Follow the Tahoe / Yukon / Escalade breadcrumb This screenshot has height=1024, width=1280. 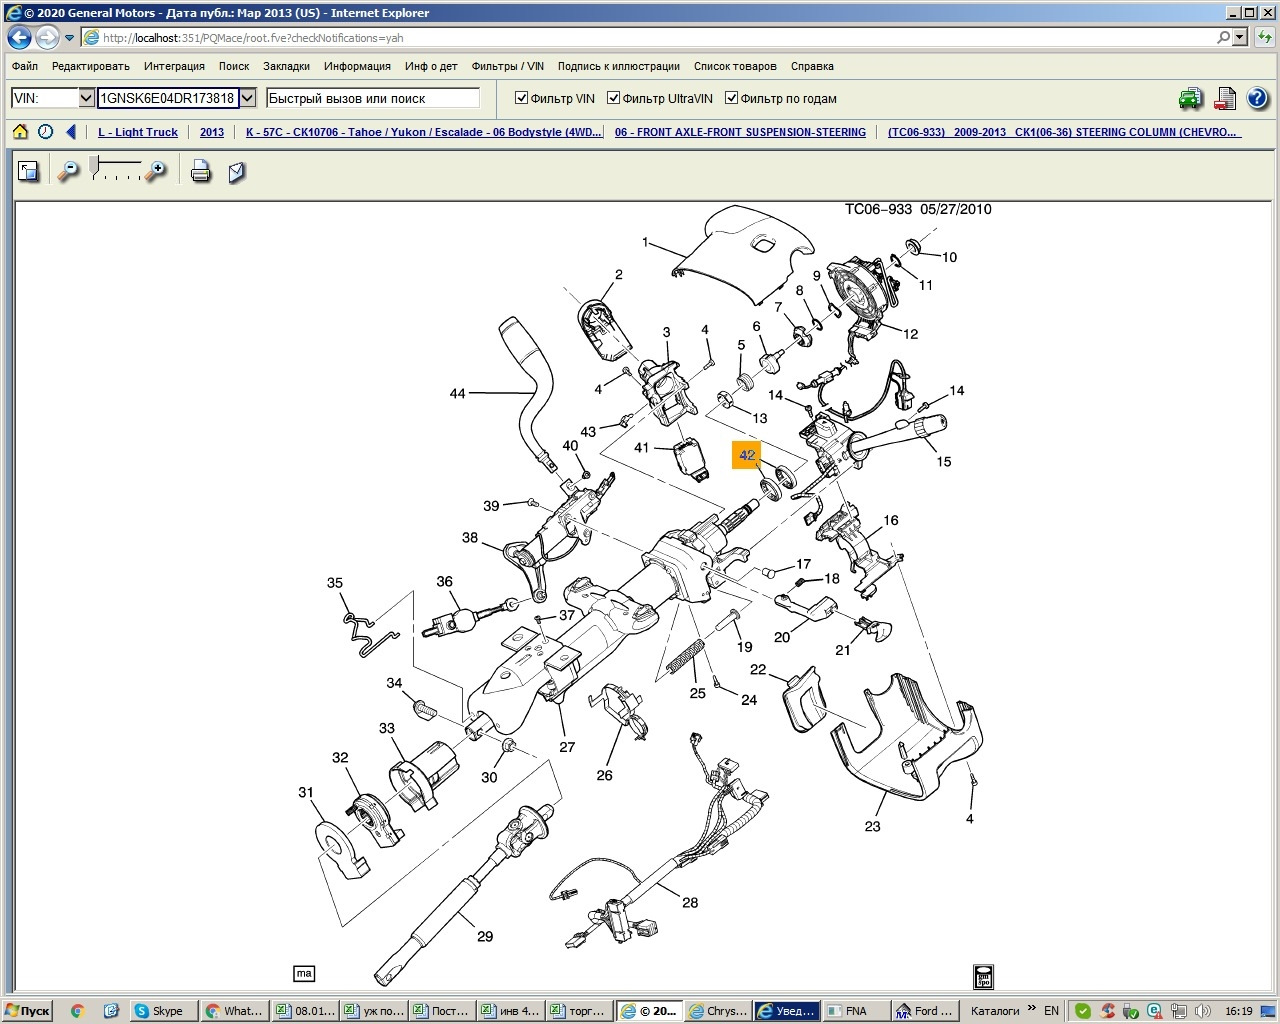pos(425,132)
